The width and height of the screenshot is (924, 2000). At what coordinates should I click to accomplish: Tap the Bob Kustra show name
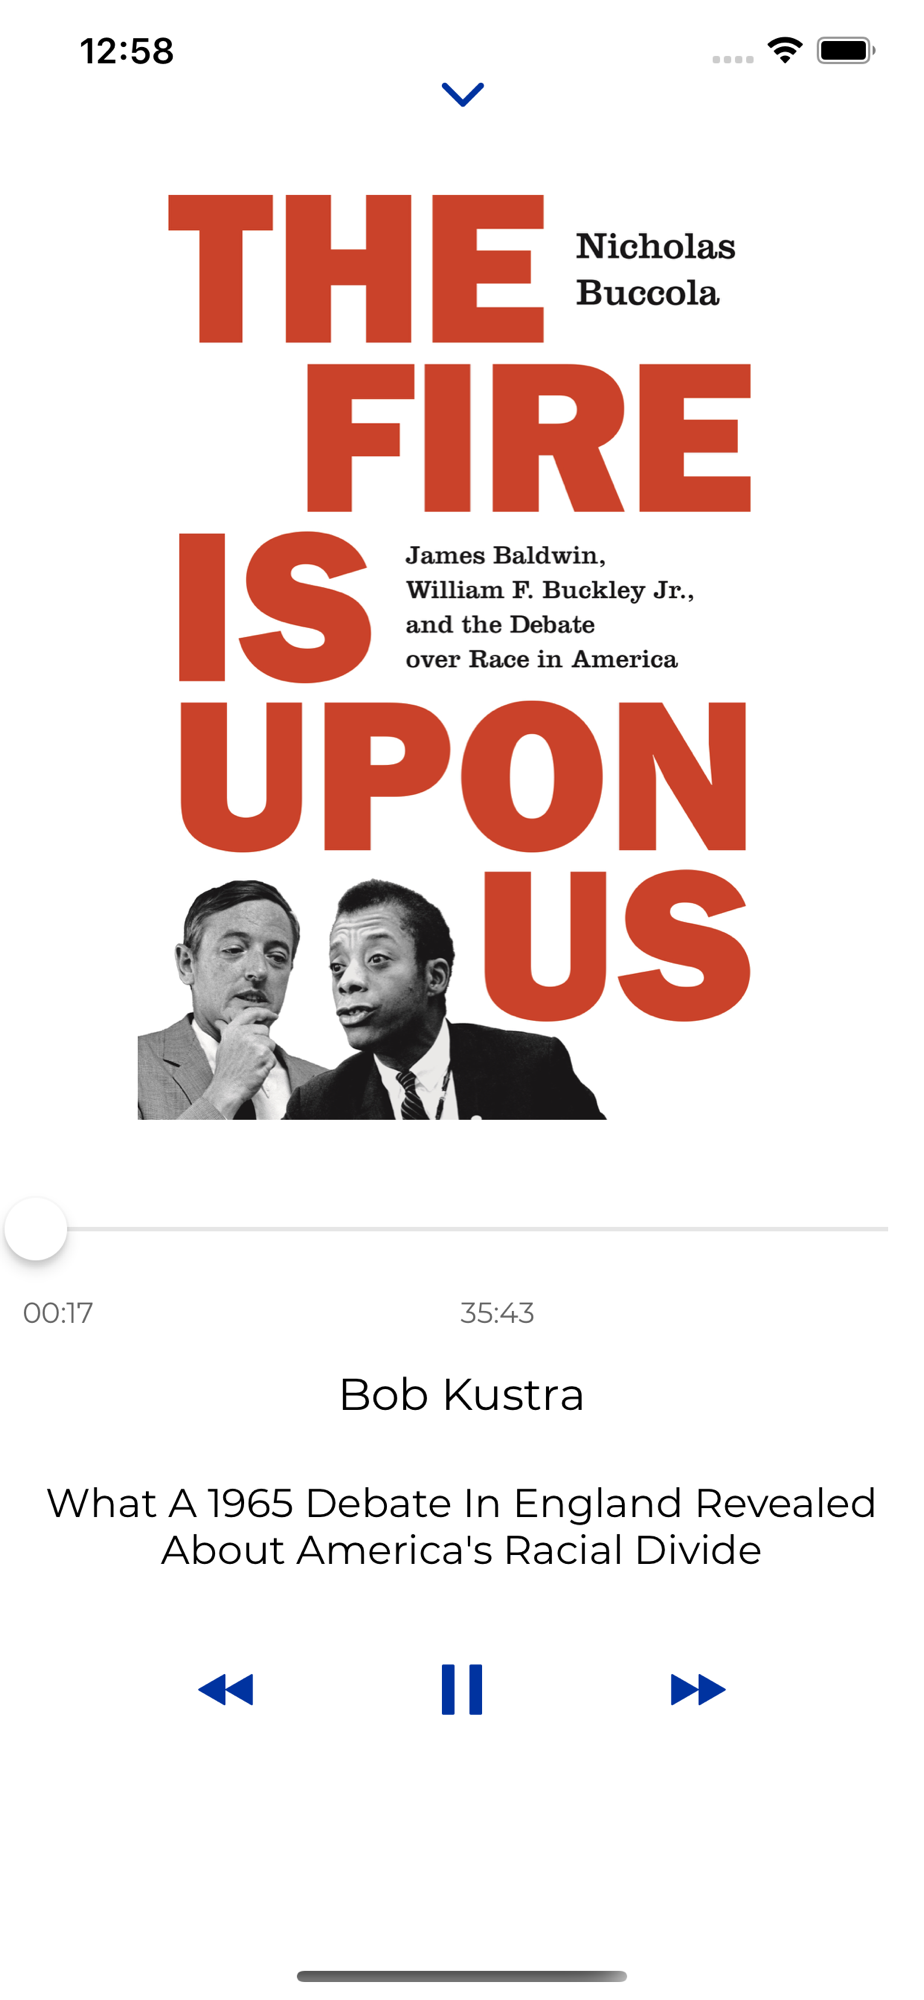[462, 1394]
